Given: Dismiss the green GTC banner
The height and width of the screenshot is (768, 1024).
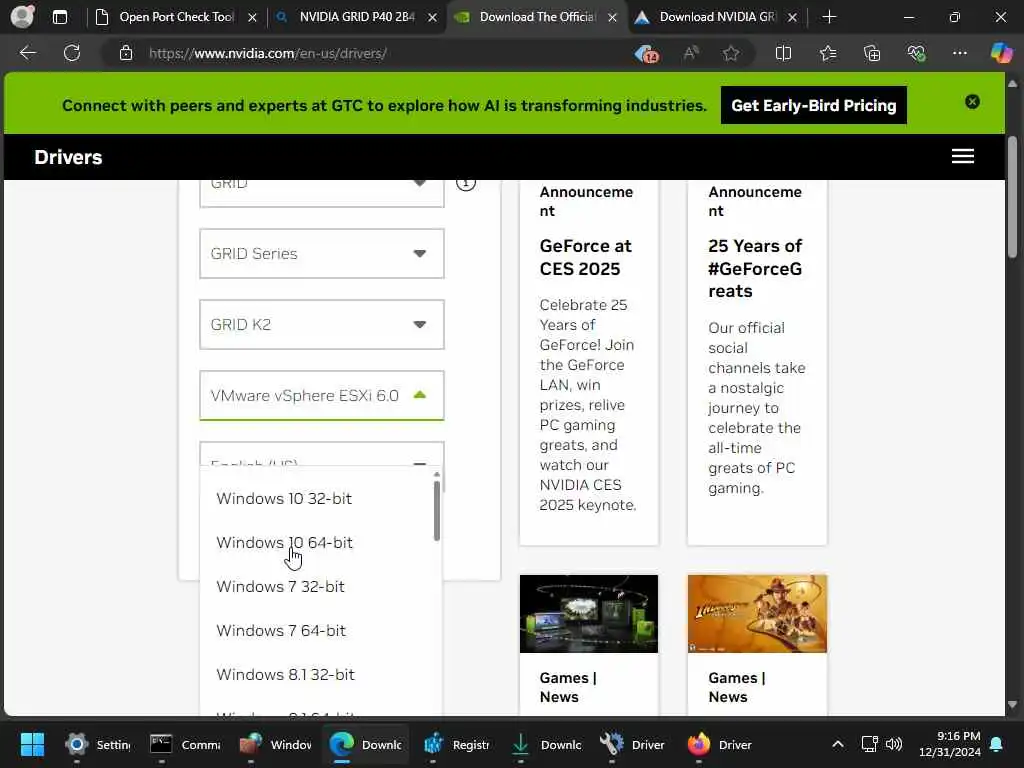Looking at the screenshot, I should tap(972, 102).
